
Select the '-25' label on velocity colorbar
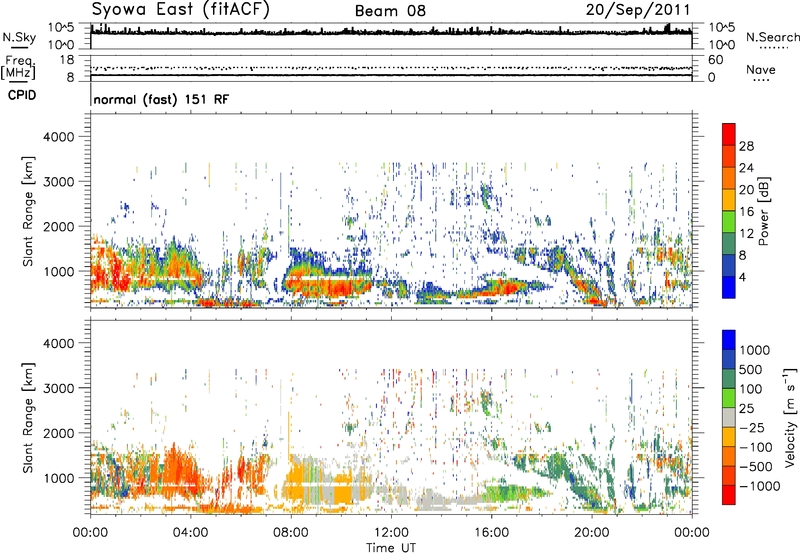(752, 428)
